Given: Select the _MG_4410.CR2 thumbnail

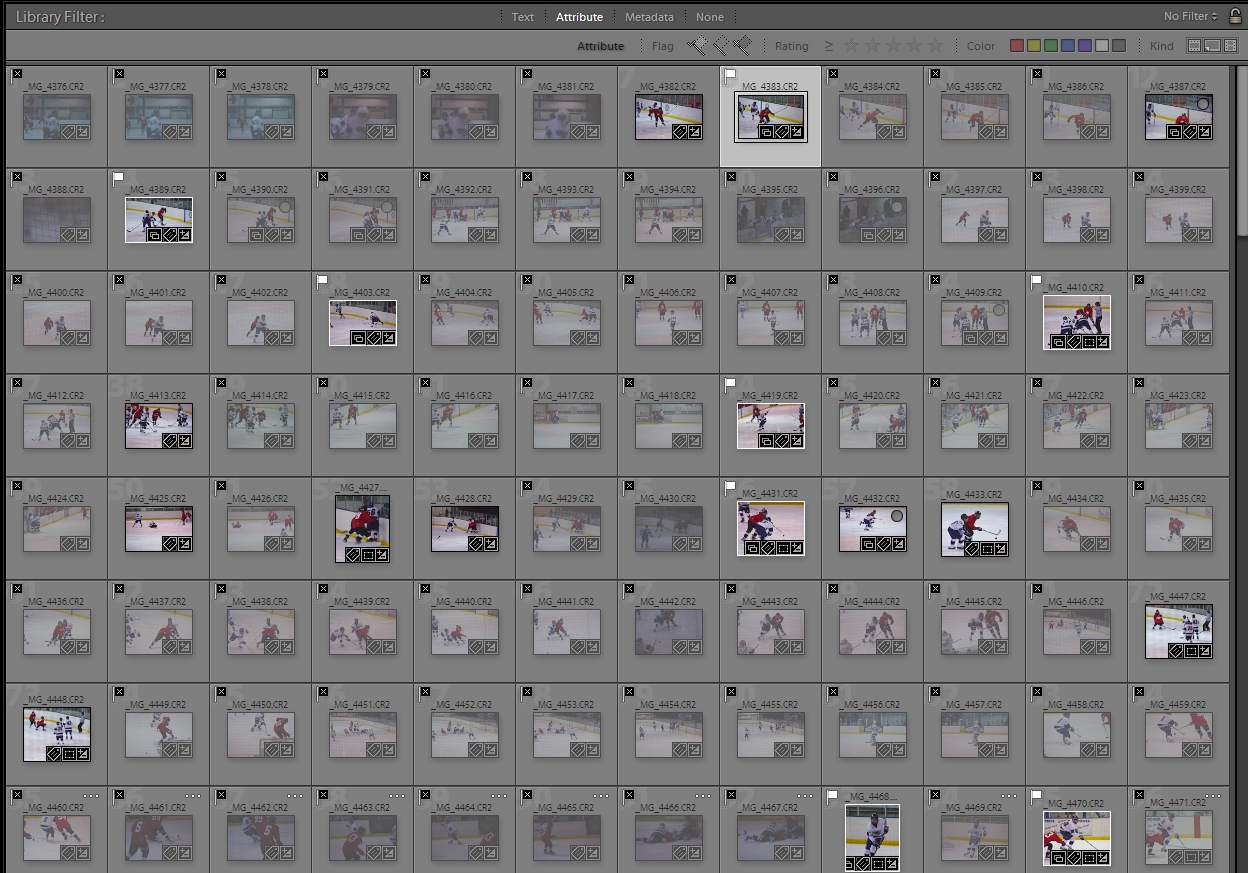Looking at the screenshot, I should (1076, 320).
